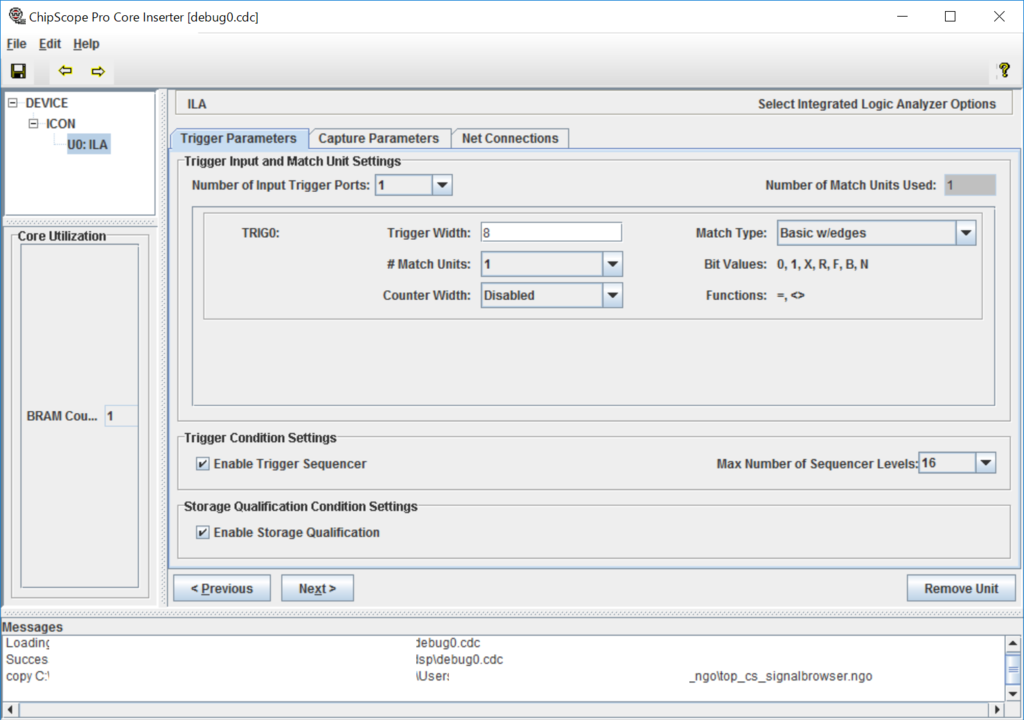Screen dimensions: 1024x720
Task: Click the ChipScope app icon in title bar
Action: [x=16, y=16]
